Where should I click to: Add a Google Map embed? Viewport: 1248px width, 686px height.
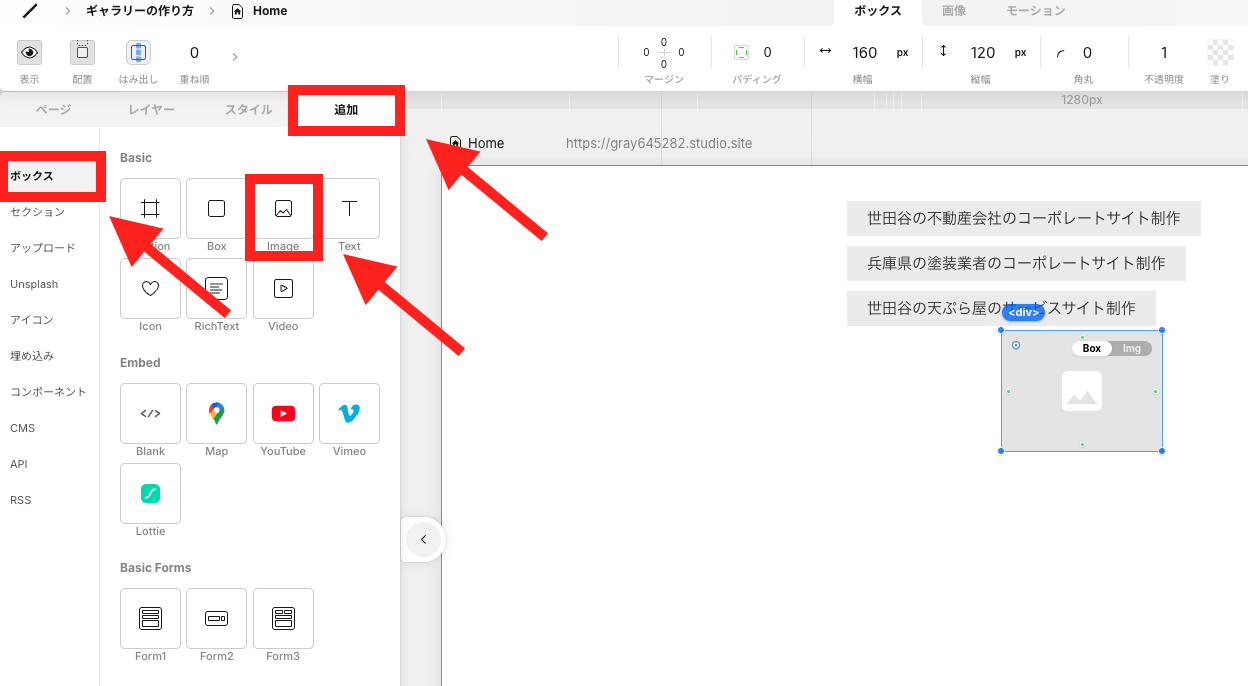217,413
